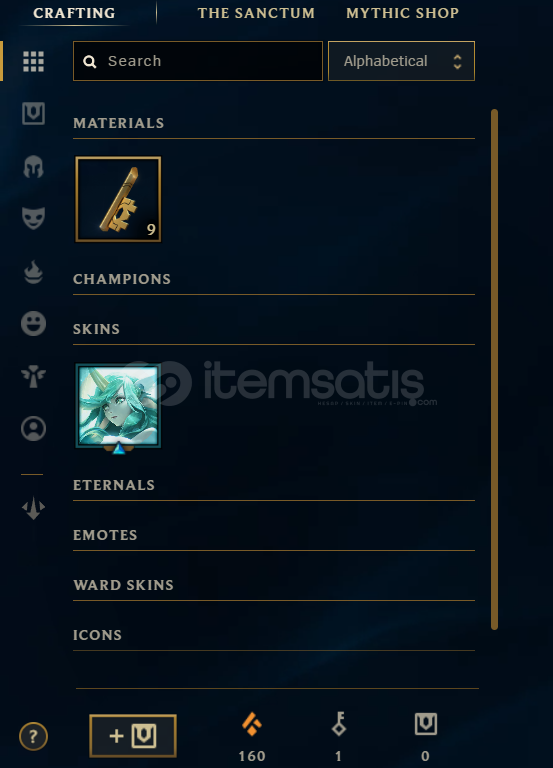The height and width of the screenshot is (768, 553).
Task: Filter loot by ward skins icon
Action: [x=33, y=376]
